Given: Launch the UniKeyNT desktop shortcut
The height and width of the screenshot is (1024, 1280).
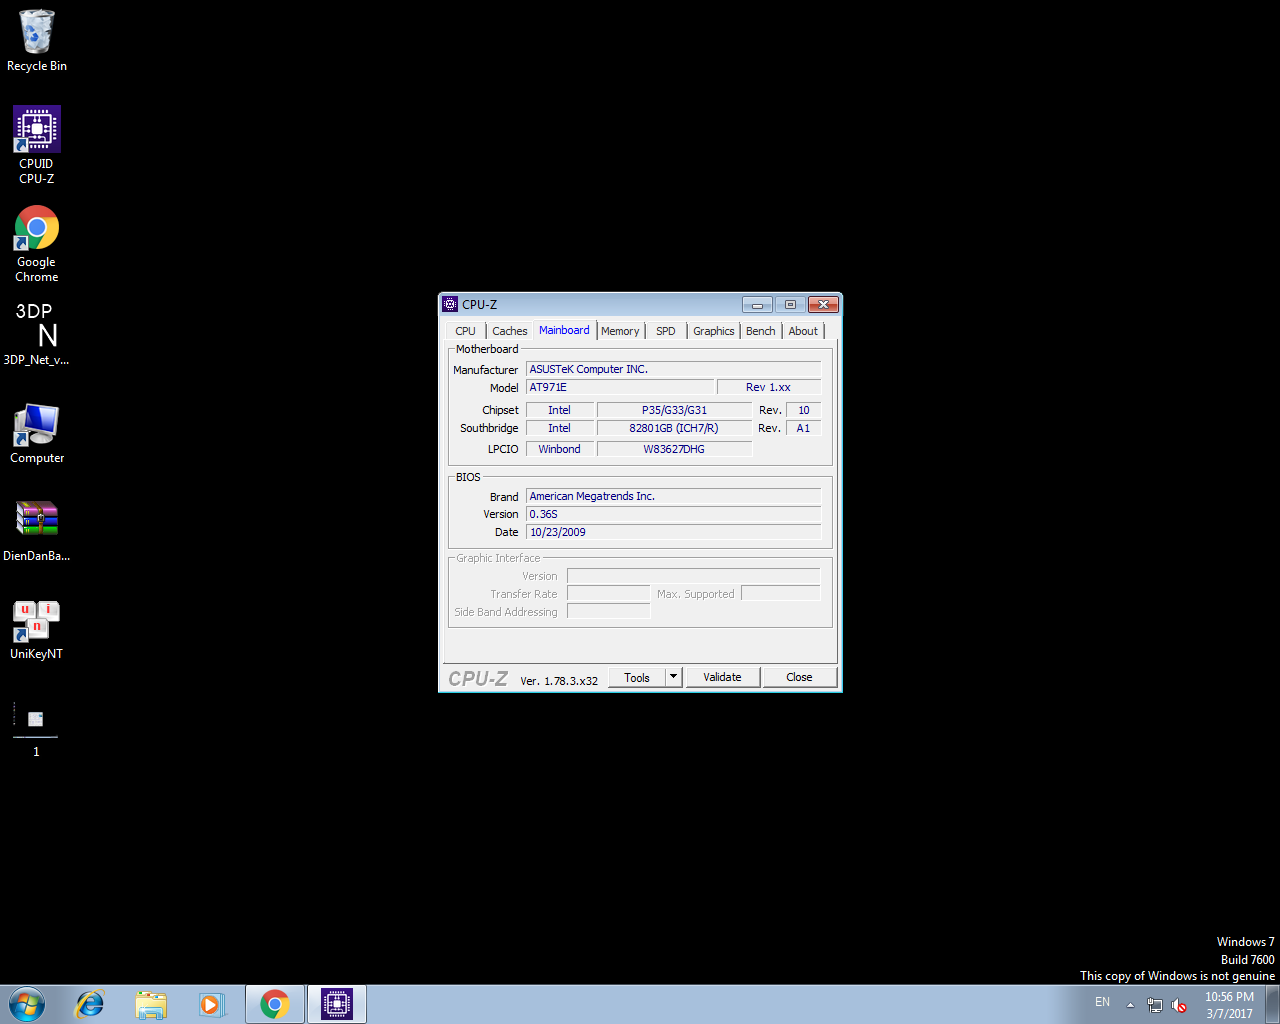Looking at the screenshot, I should (x=37, y=629).
